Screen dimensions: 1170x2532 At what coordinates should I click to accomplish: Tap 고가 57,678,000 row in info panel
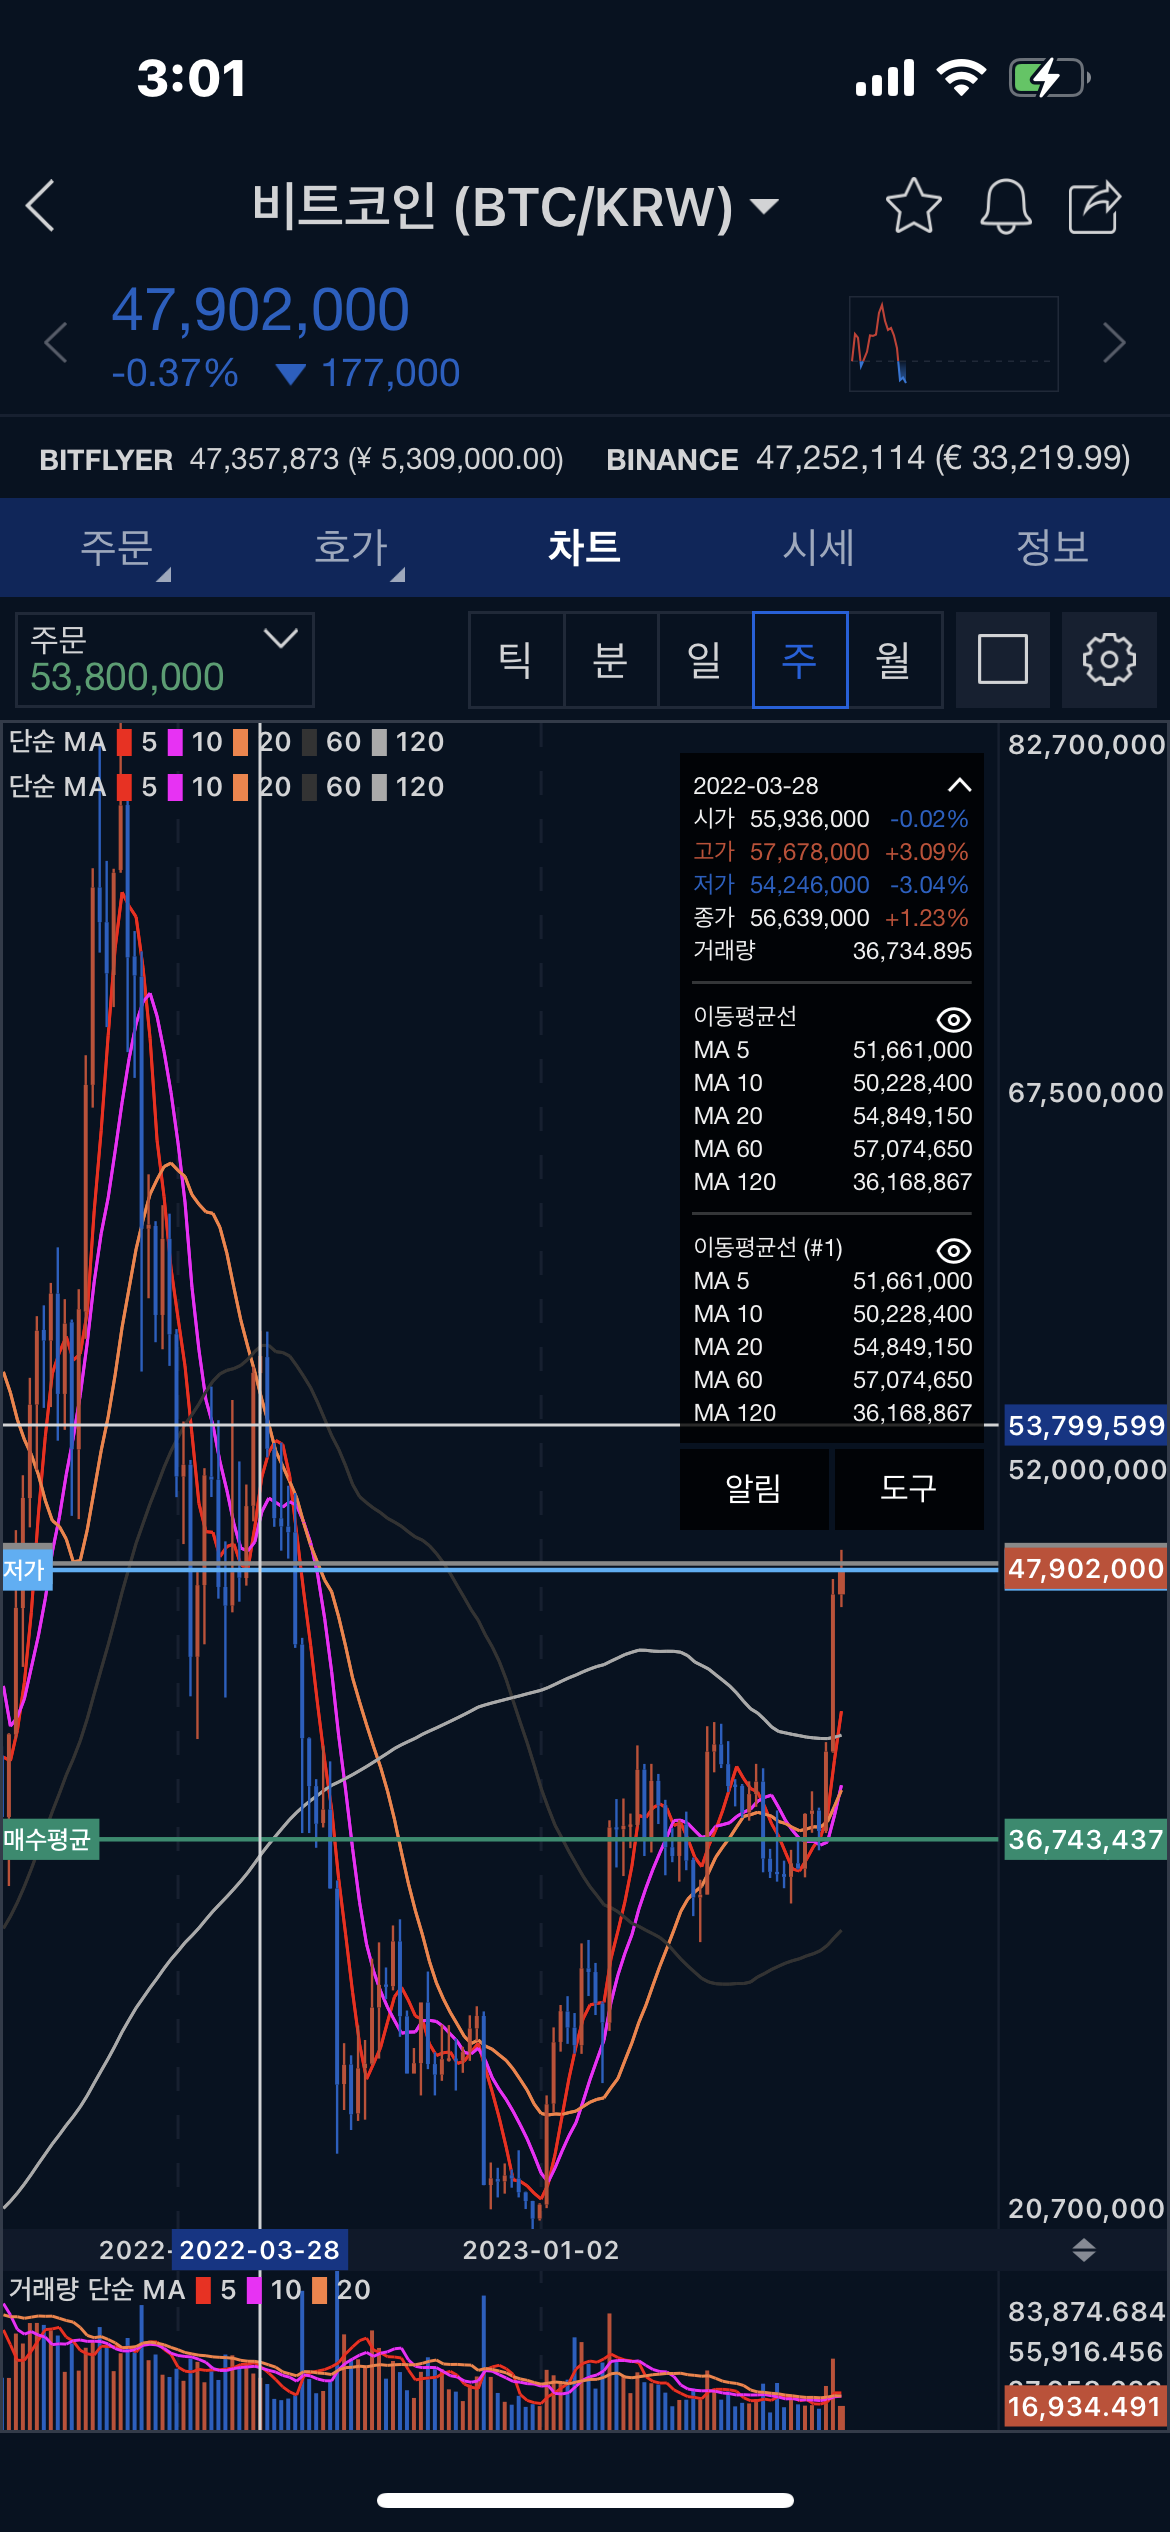(831, 852)
